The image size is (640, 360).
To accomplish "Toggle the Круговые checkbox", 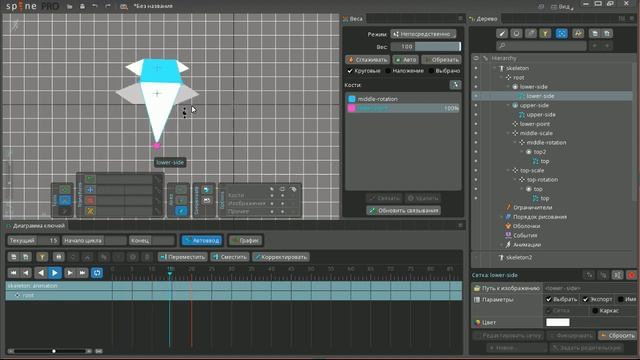I will click(350, 71).
